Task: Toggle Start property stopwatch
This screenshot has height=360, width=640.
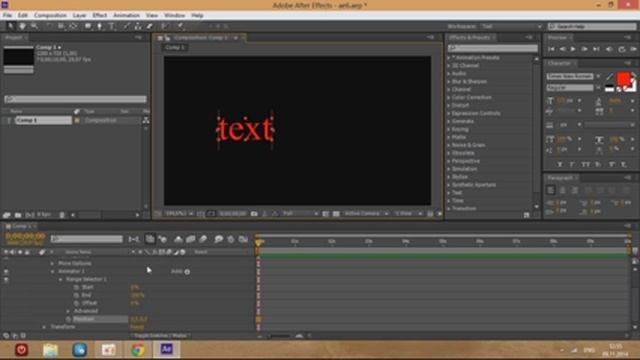Action: point(76,287)
